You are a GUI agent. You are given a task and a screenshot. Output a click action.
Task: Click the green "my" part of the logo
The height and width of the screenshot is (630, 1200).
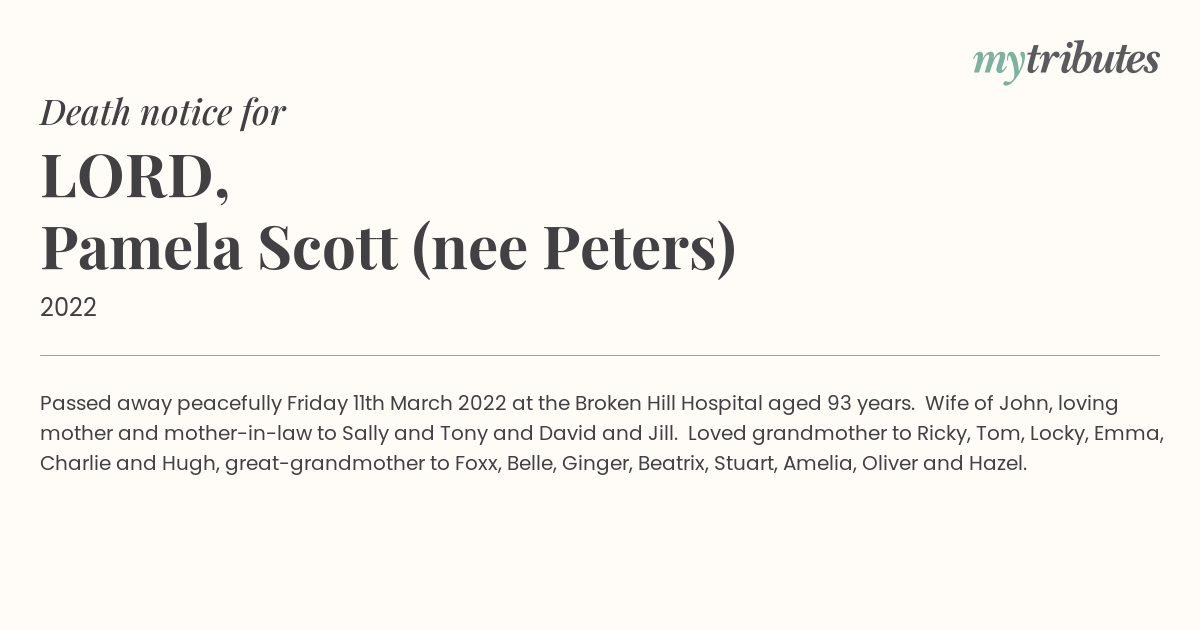(x=999, y=62)
